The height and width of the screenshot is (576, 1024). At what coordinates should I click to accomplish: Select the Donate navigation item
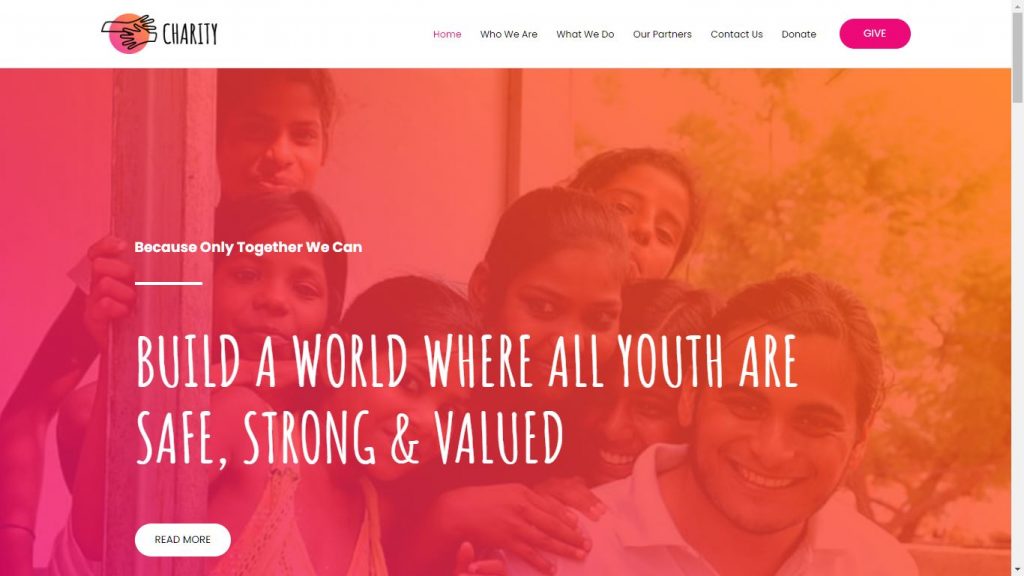(x=798, y=34)
